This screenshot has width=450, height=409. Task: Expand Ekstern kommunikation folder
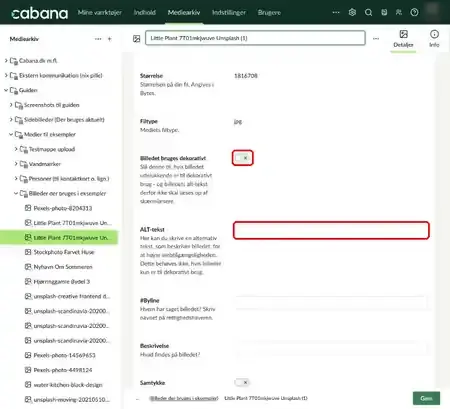pos(6,75)
